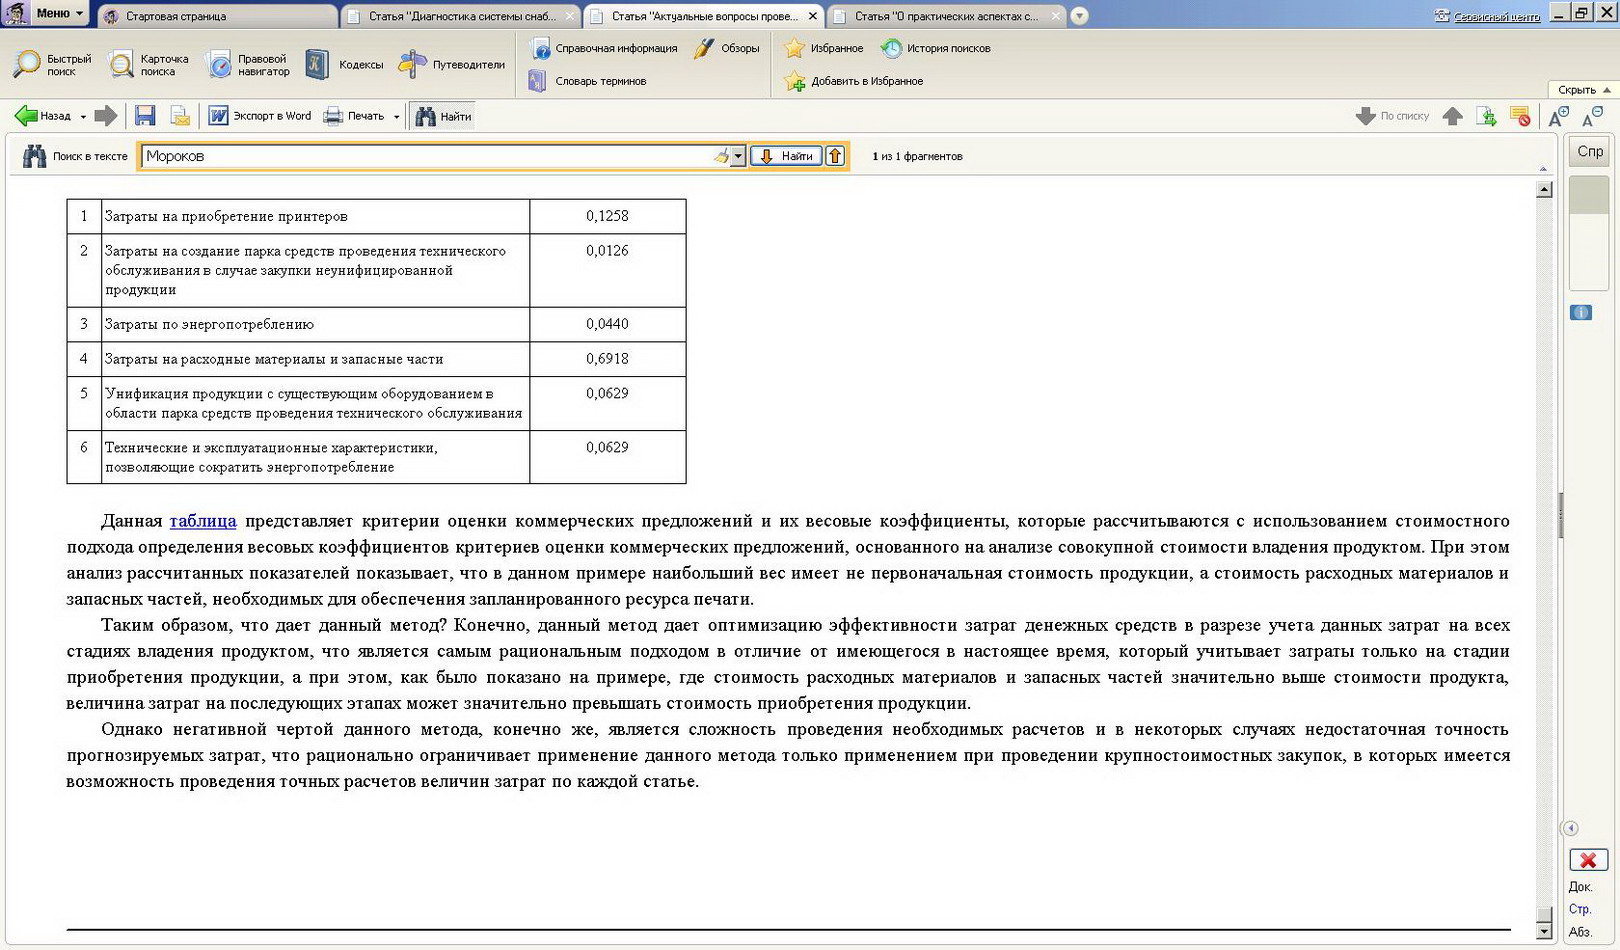The height and width of the screenshot is (950, 1620).
Task: Click the search text field containing Мороков
Action: [x=420, y=156]
